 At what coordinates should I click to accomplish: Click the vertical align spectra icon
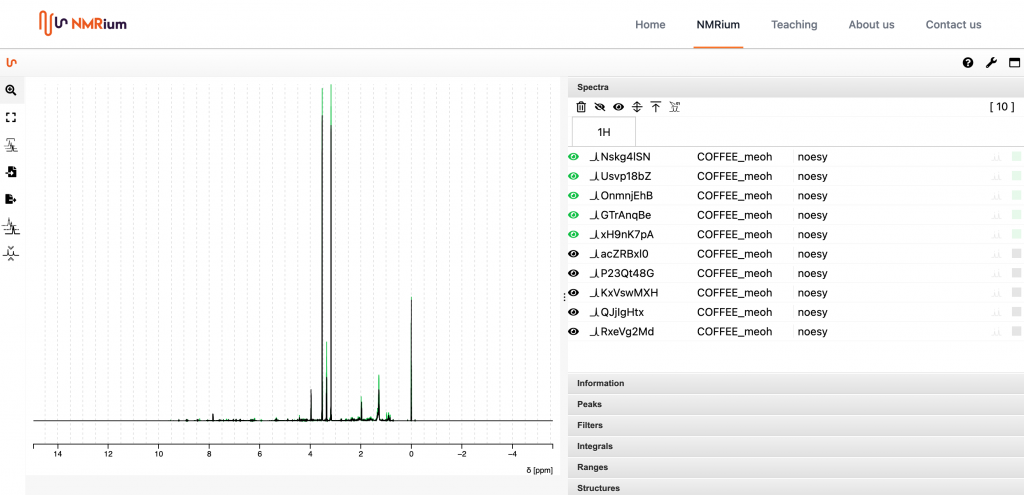point(637,107)
